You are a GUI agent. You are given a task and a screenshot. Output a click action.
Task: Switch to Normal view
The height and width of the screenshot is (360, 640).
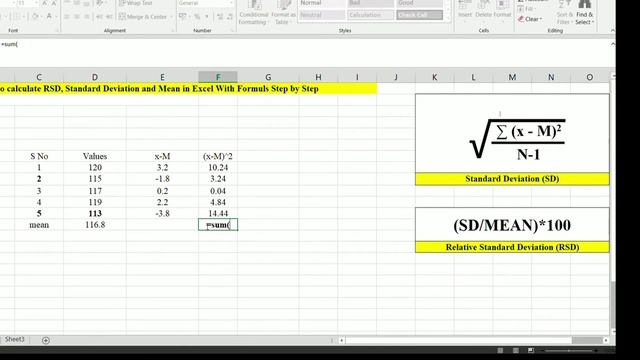(500, 350)
